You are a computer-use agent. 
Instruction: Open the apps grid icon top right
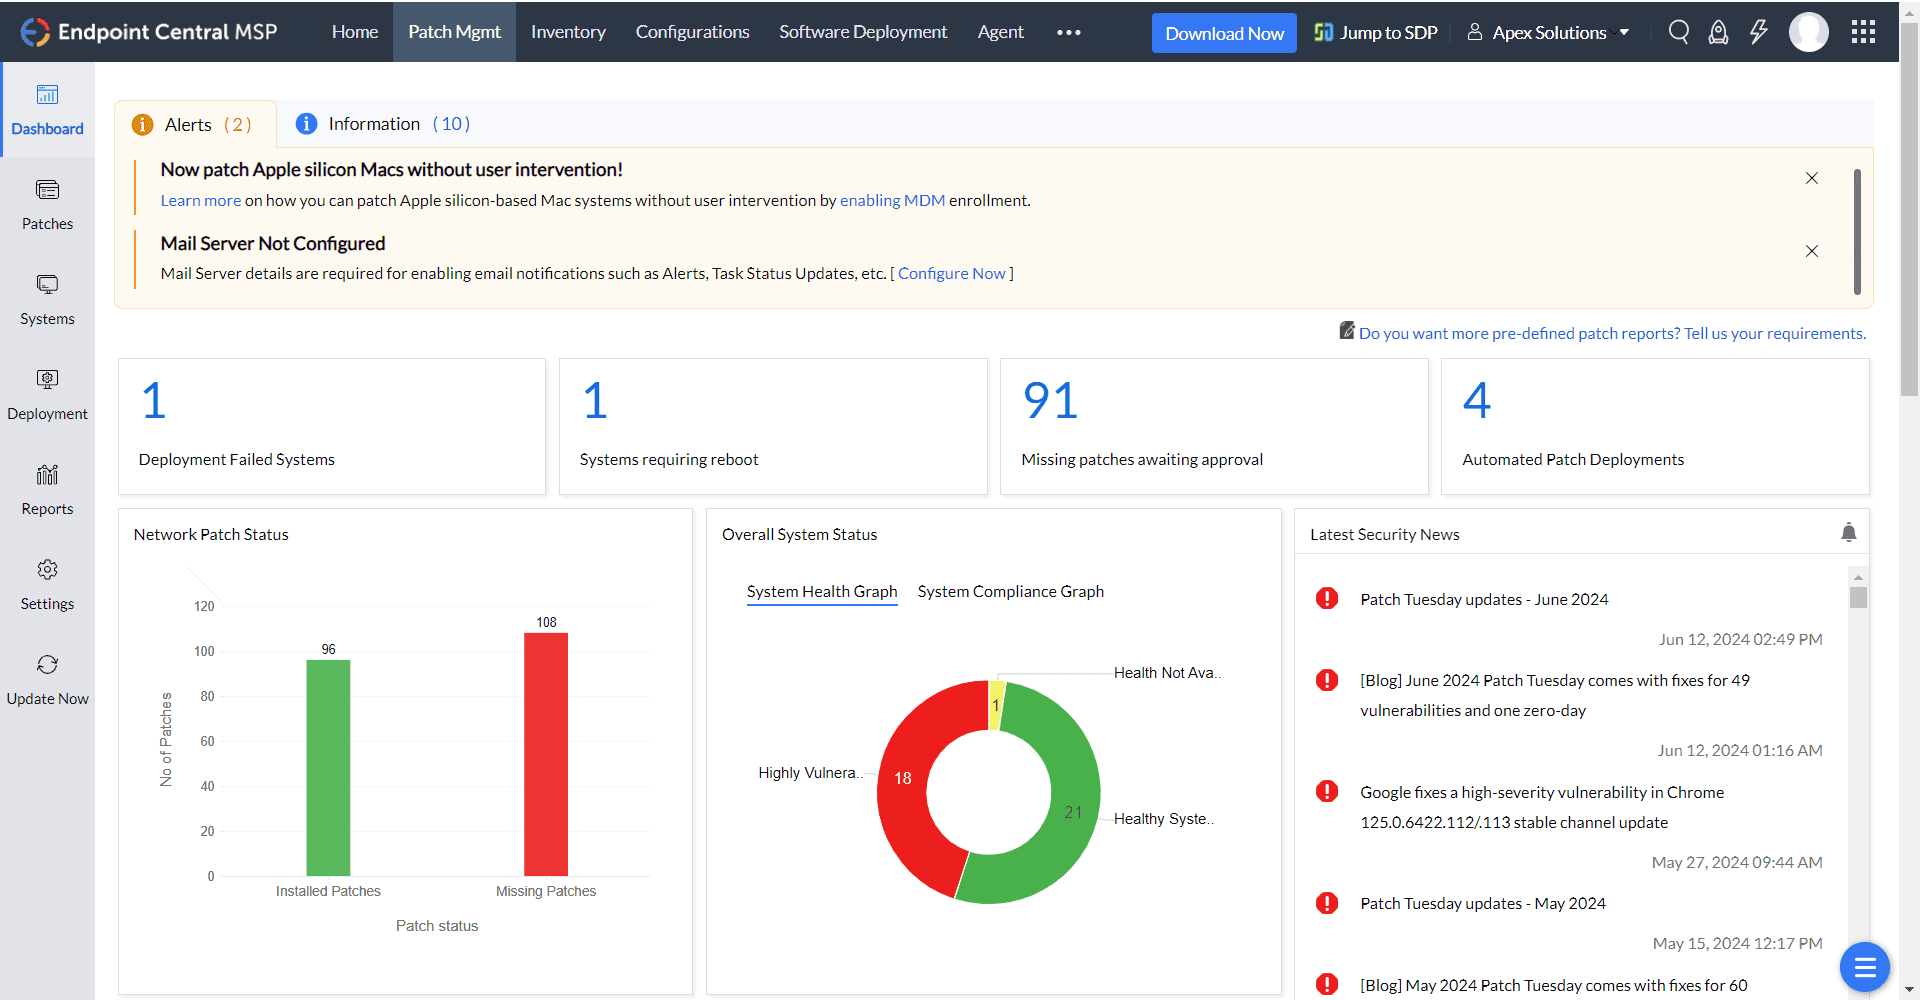(x=1863, y=32)
